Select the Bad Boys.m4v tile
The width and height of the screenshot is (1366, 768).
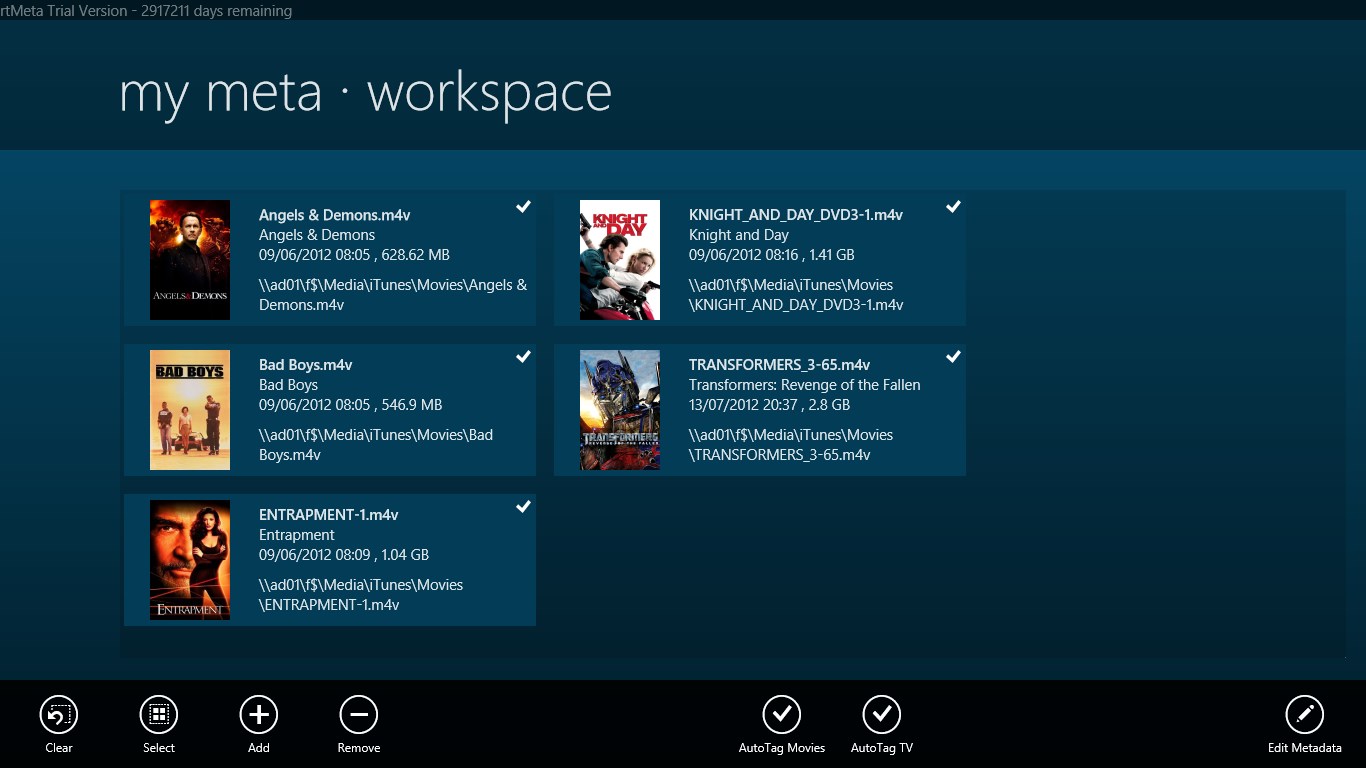(x=330, y=410)
